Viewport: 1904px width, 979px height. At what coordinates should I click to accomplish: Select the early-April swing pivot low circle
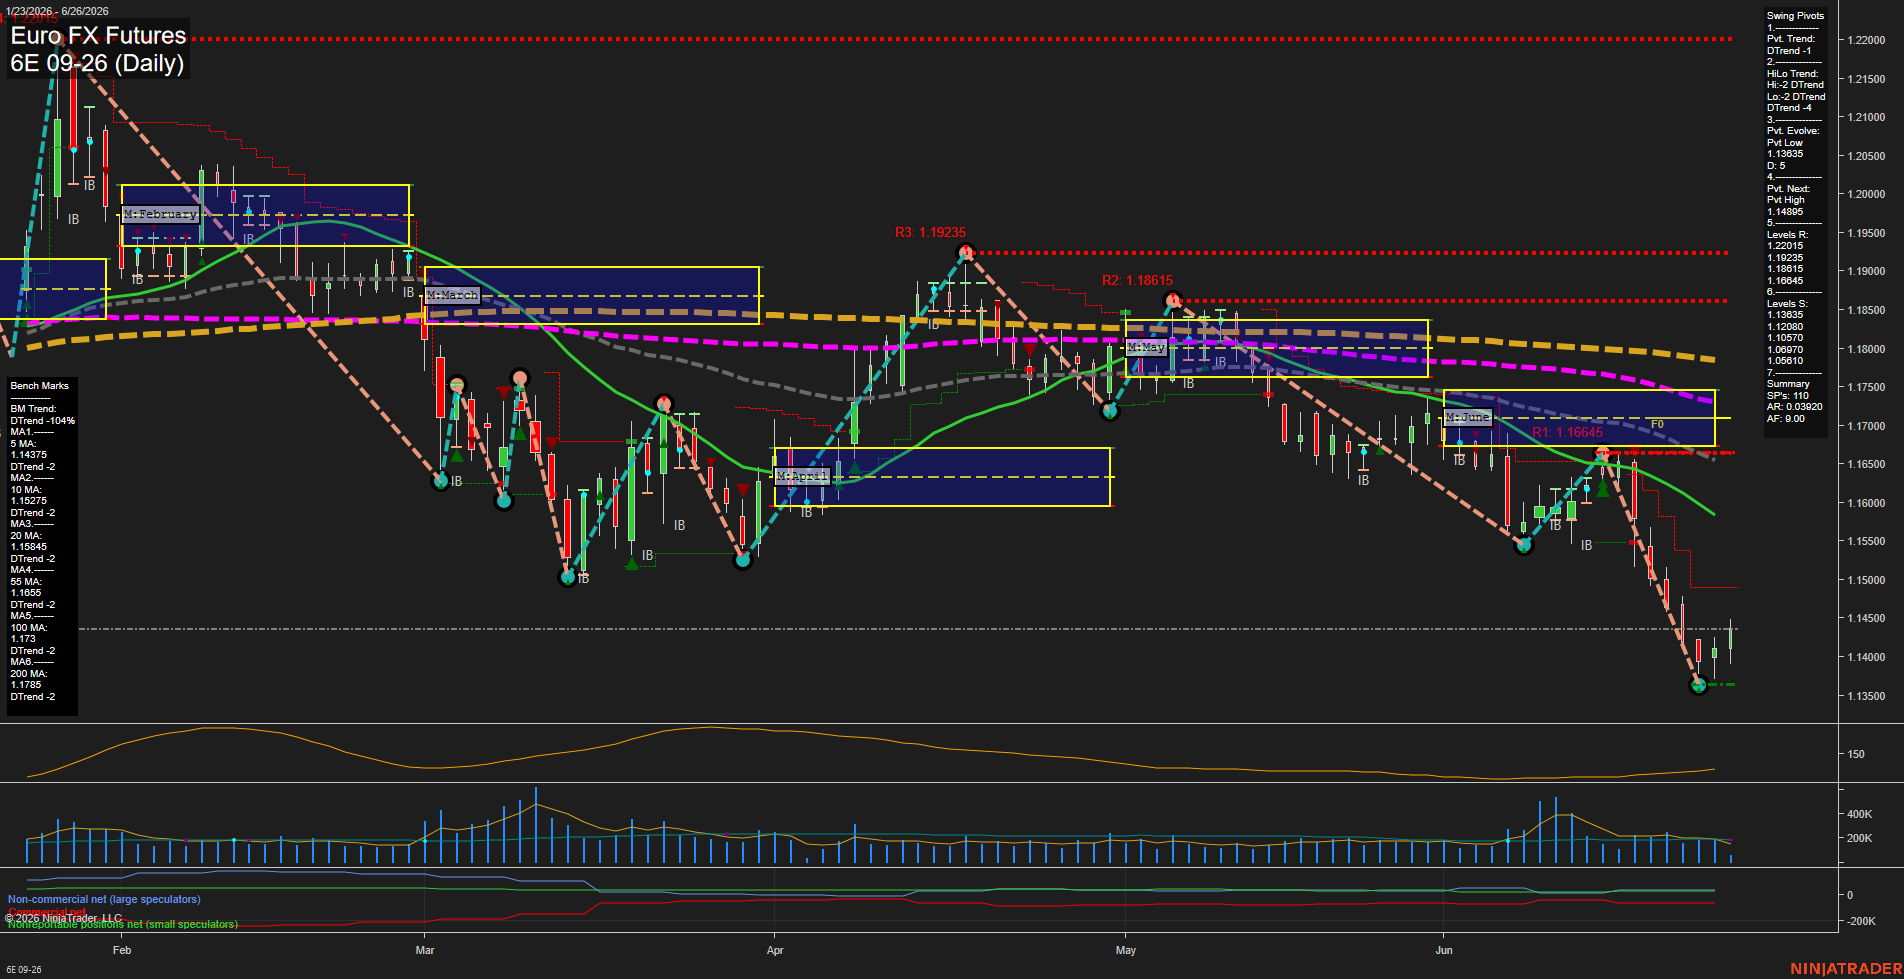click(742, 560)
